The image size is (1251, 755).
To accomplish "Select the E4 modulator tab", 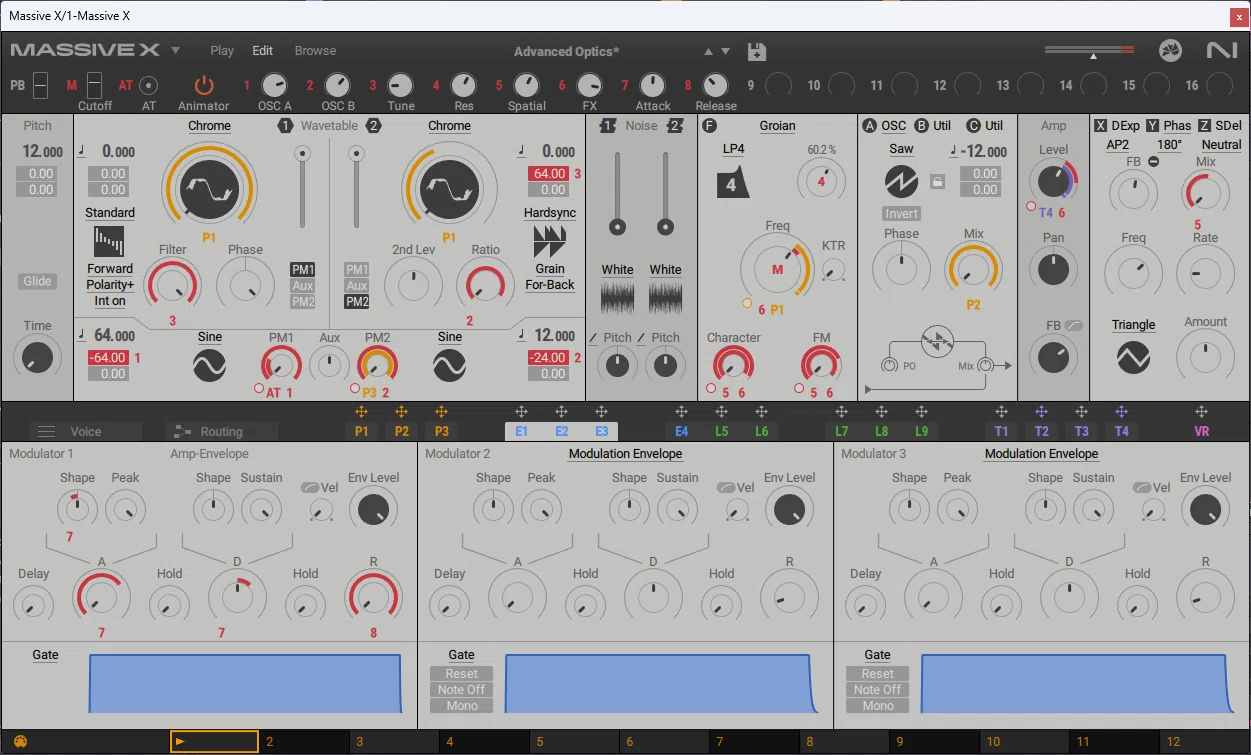I will [x=681, y=432].
